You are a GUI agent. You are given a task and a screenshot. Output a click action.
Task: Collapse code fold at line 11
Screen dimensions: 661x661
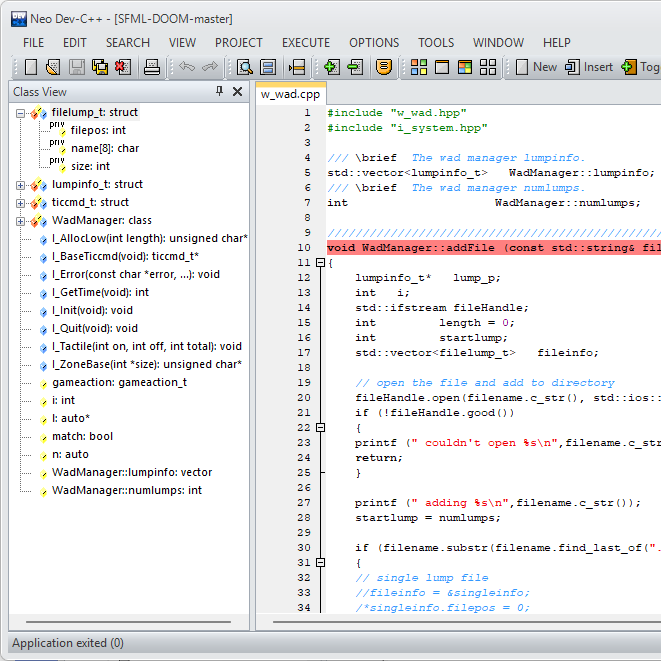[320, 263]
